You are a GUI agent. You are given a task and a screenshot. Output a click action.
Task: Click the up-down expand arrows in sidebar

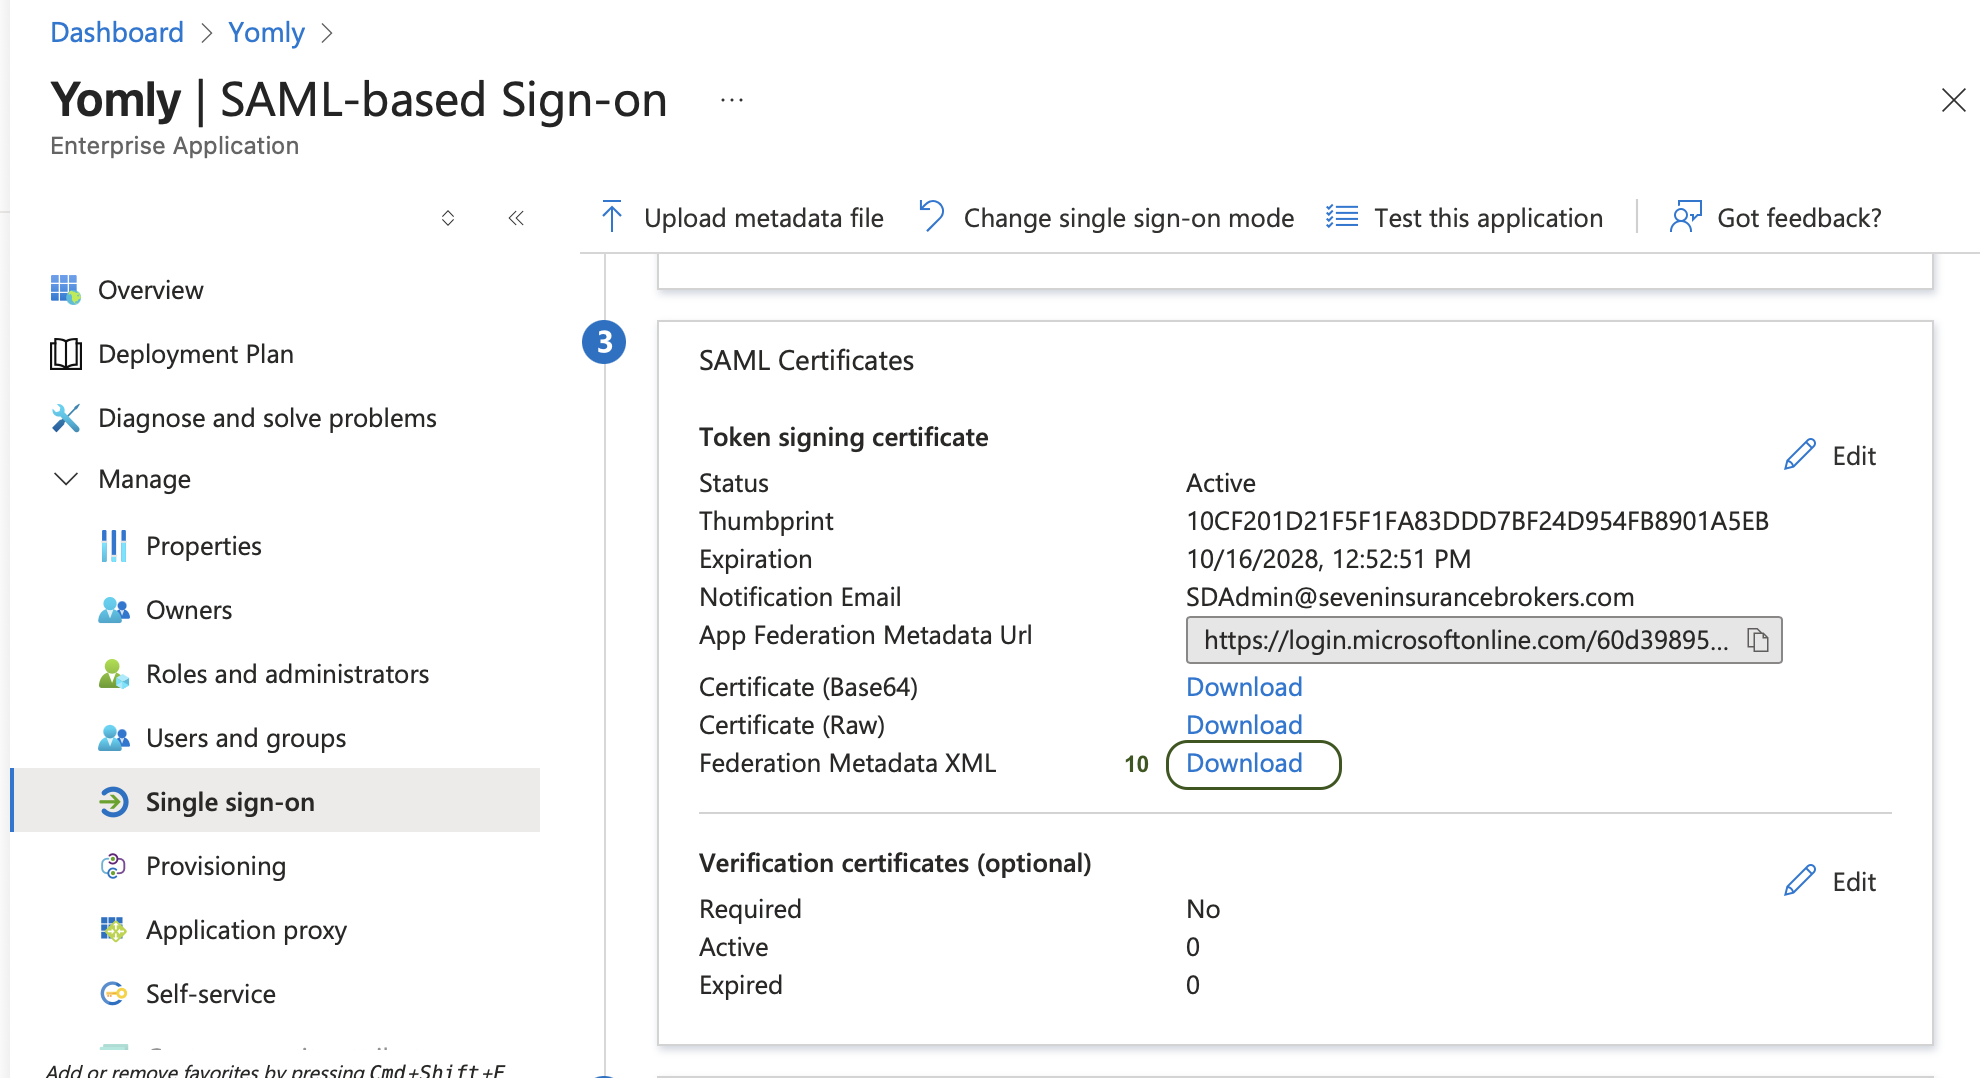point(448,218)
